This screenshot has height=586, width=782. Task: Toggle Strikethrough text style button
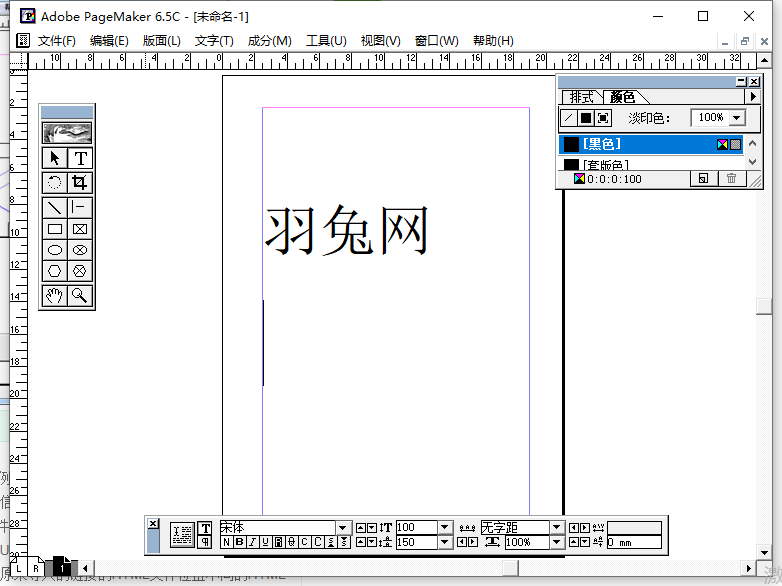pyautogui.click(x=291, y=542)
